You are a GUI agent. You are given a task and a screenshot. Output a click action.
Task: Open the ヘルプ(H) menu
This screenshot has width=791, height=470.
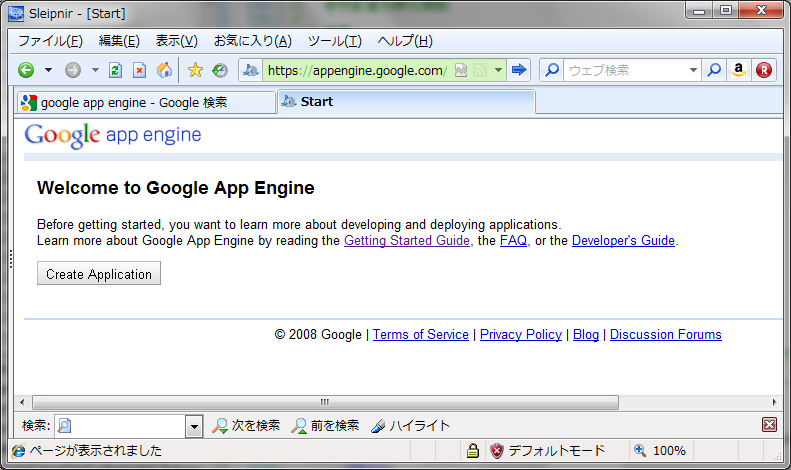click(x=405, y=41)
